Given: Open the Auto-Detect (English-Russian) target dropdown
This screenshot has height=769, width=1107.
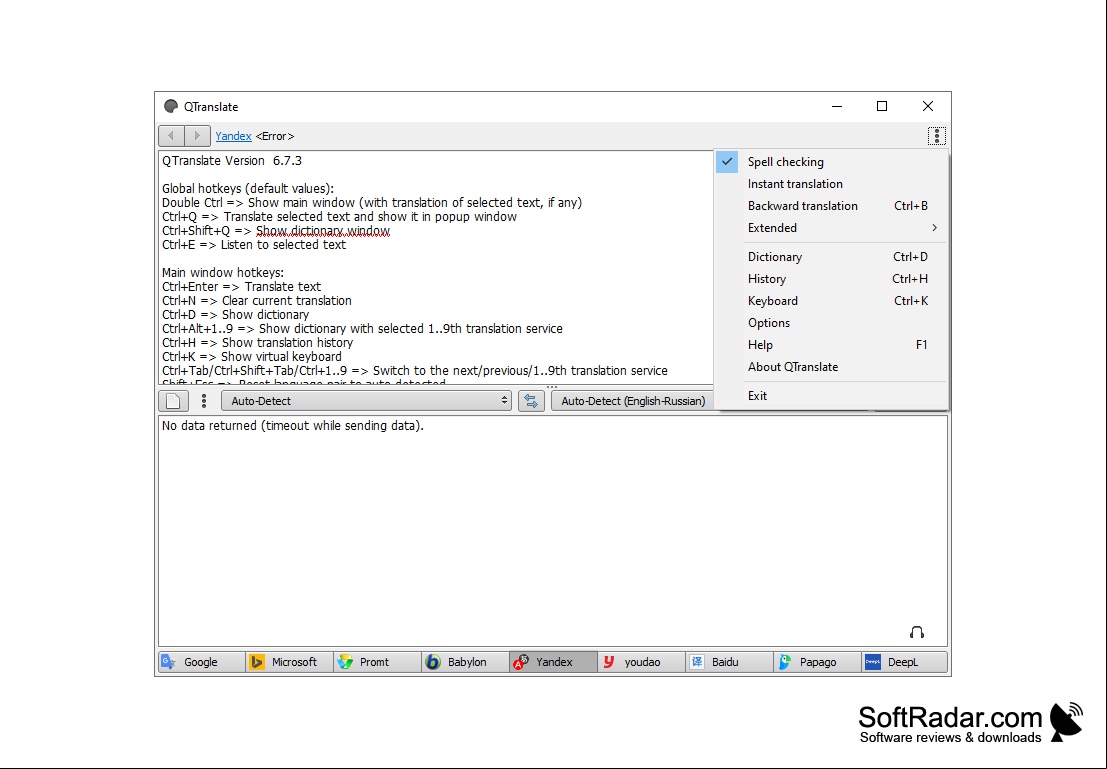Looking at the screenshot, I should (x=633, y=401).
